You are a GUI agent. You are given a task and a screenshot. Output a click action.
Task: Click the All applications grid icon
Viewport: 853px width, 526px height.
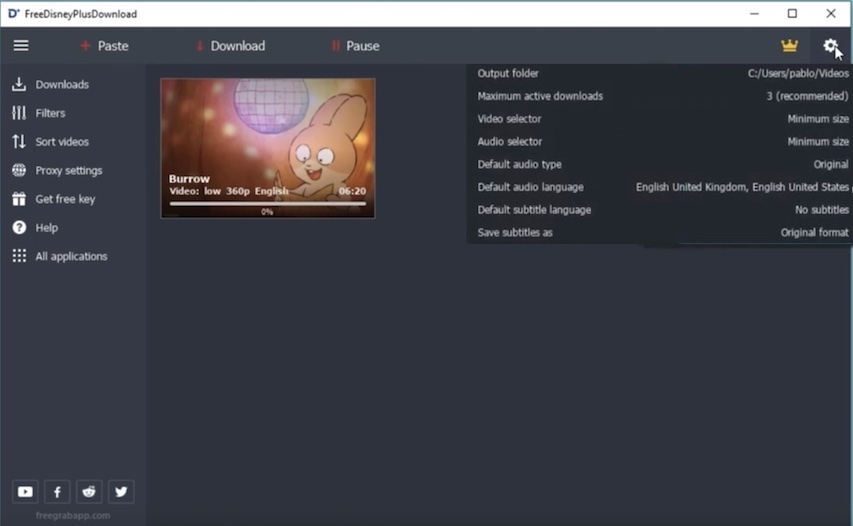tap(19, 256)
